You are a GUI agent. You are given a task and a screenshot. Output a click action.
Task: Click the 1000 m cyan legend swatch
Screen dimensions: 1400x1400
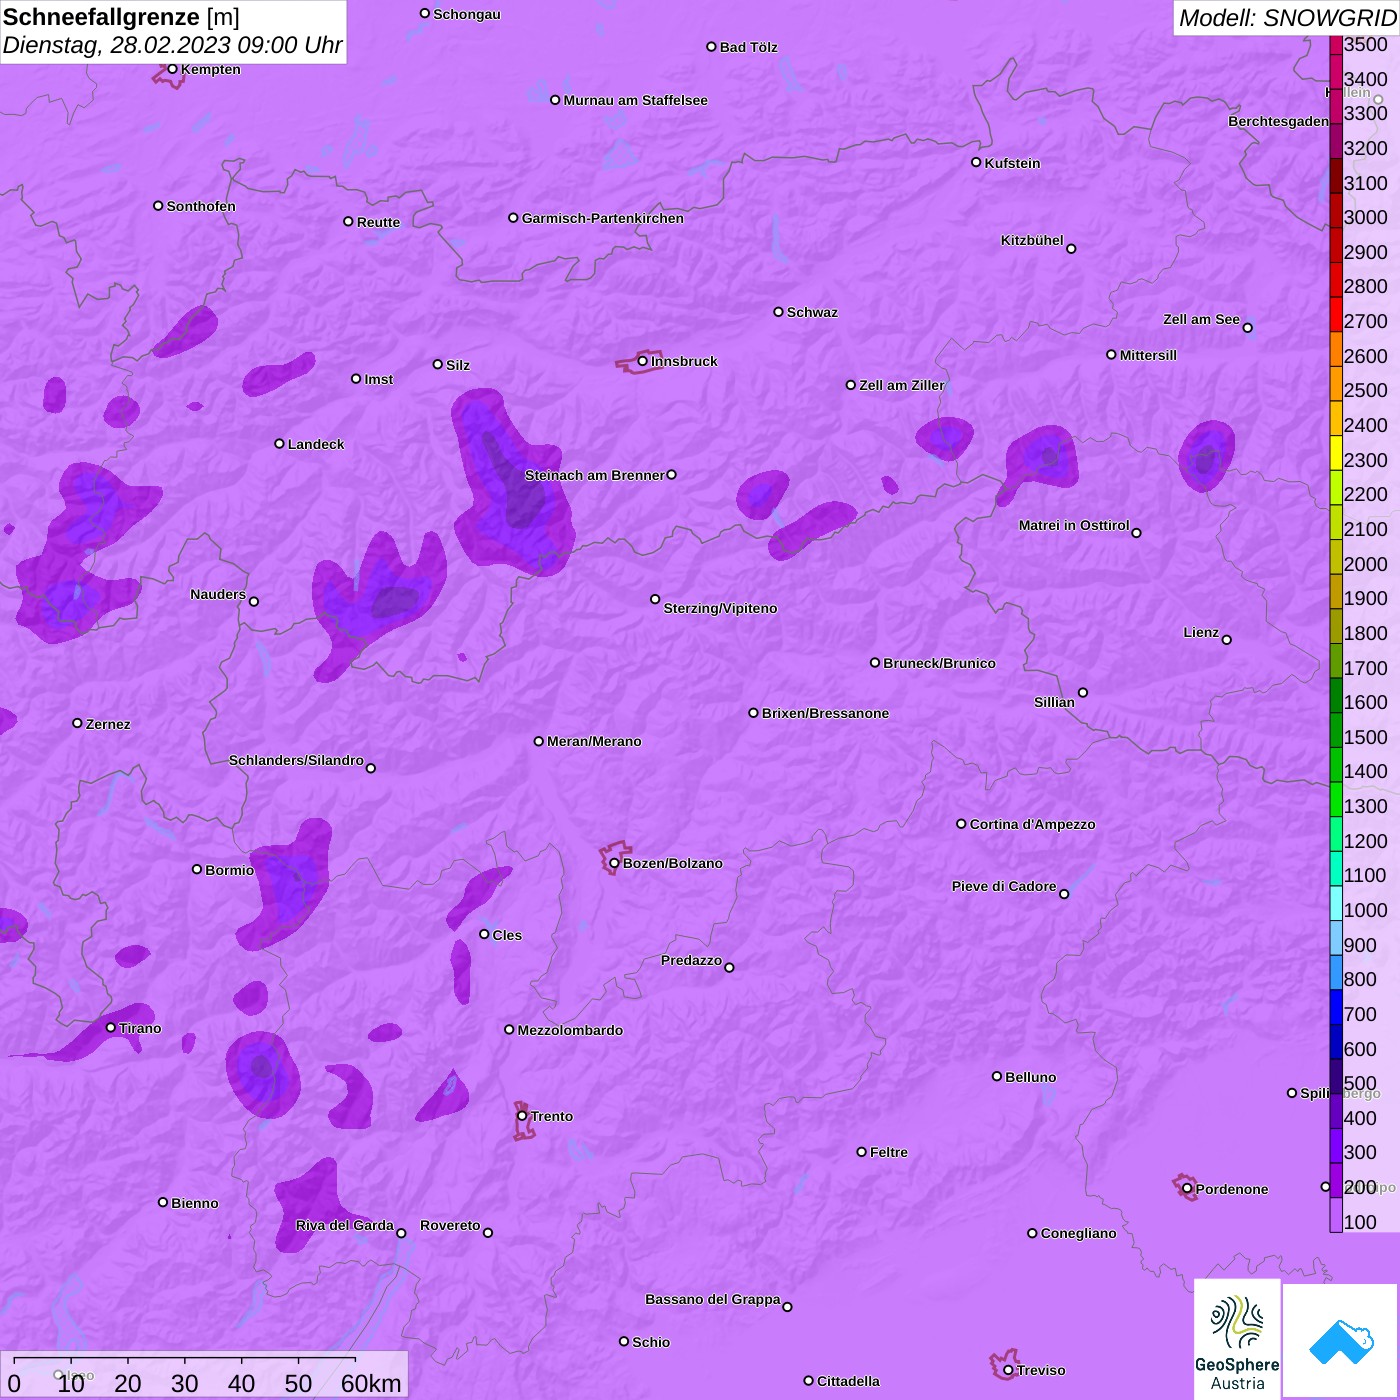[1336, 902]
